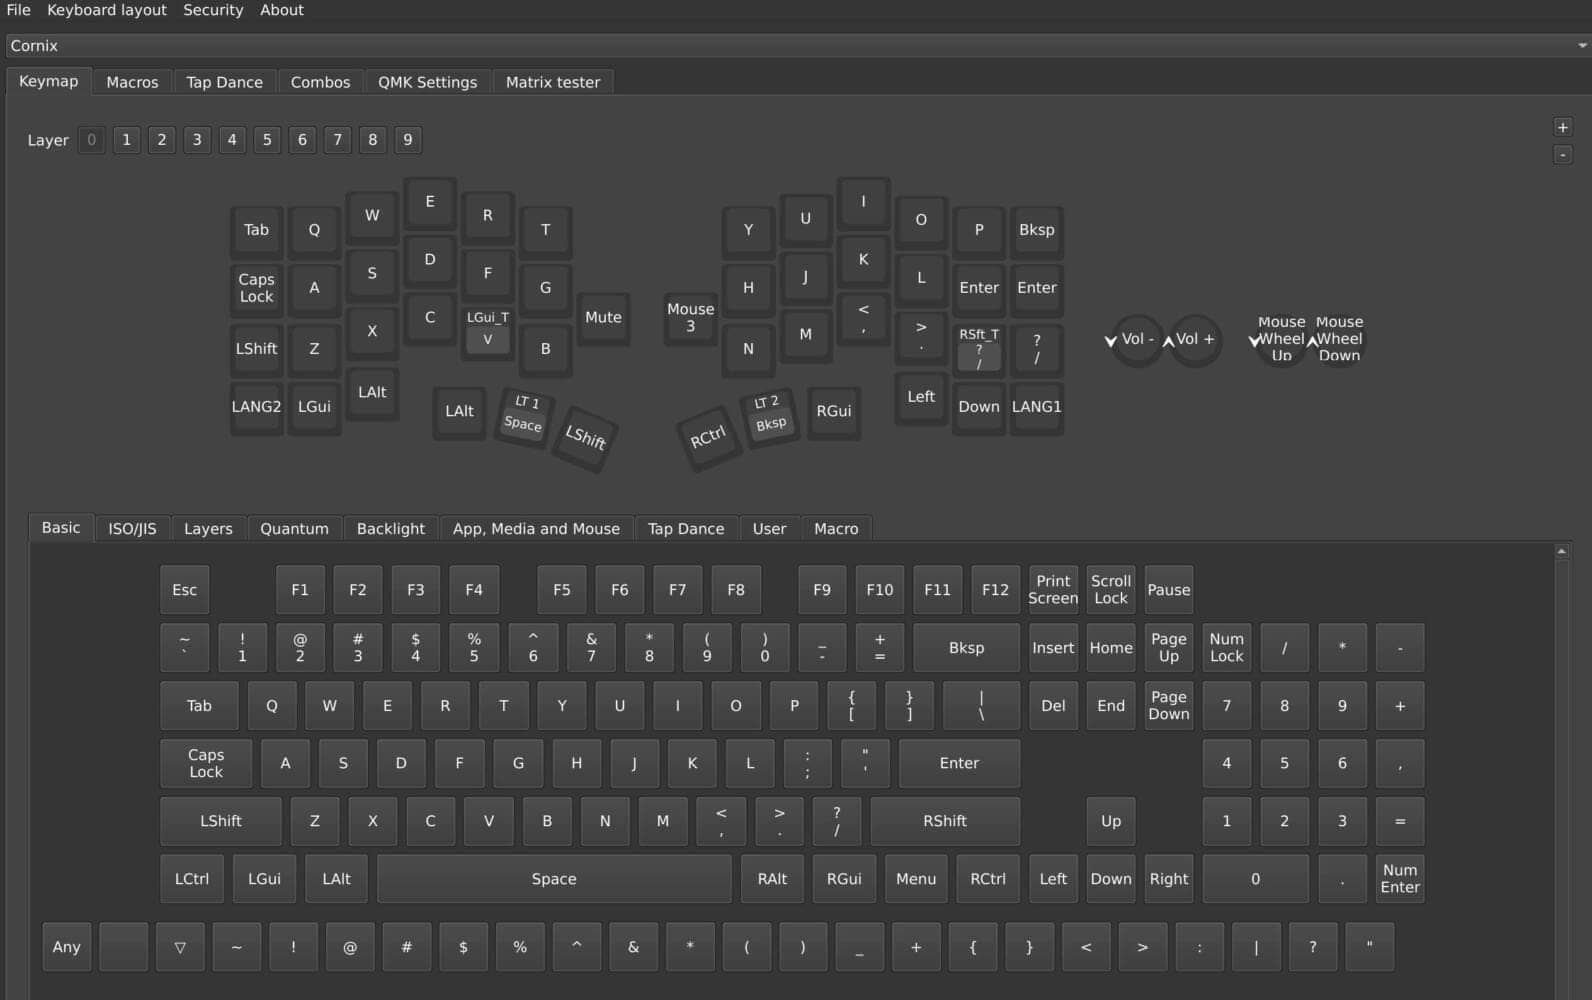Viewport: 1592px width, 1000px height.
Task: Click the Mute key on keymap
Action: [x=603, y=317]
